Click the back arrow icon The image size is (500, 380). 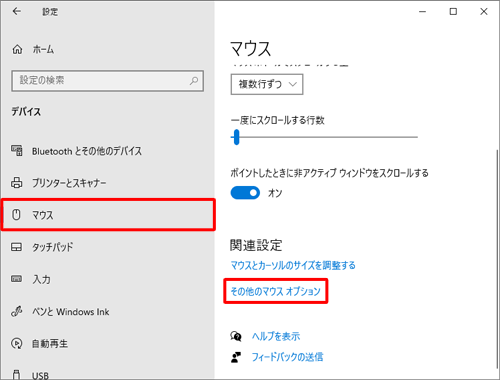coord(17,12)
